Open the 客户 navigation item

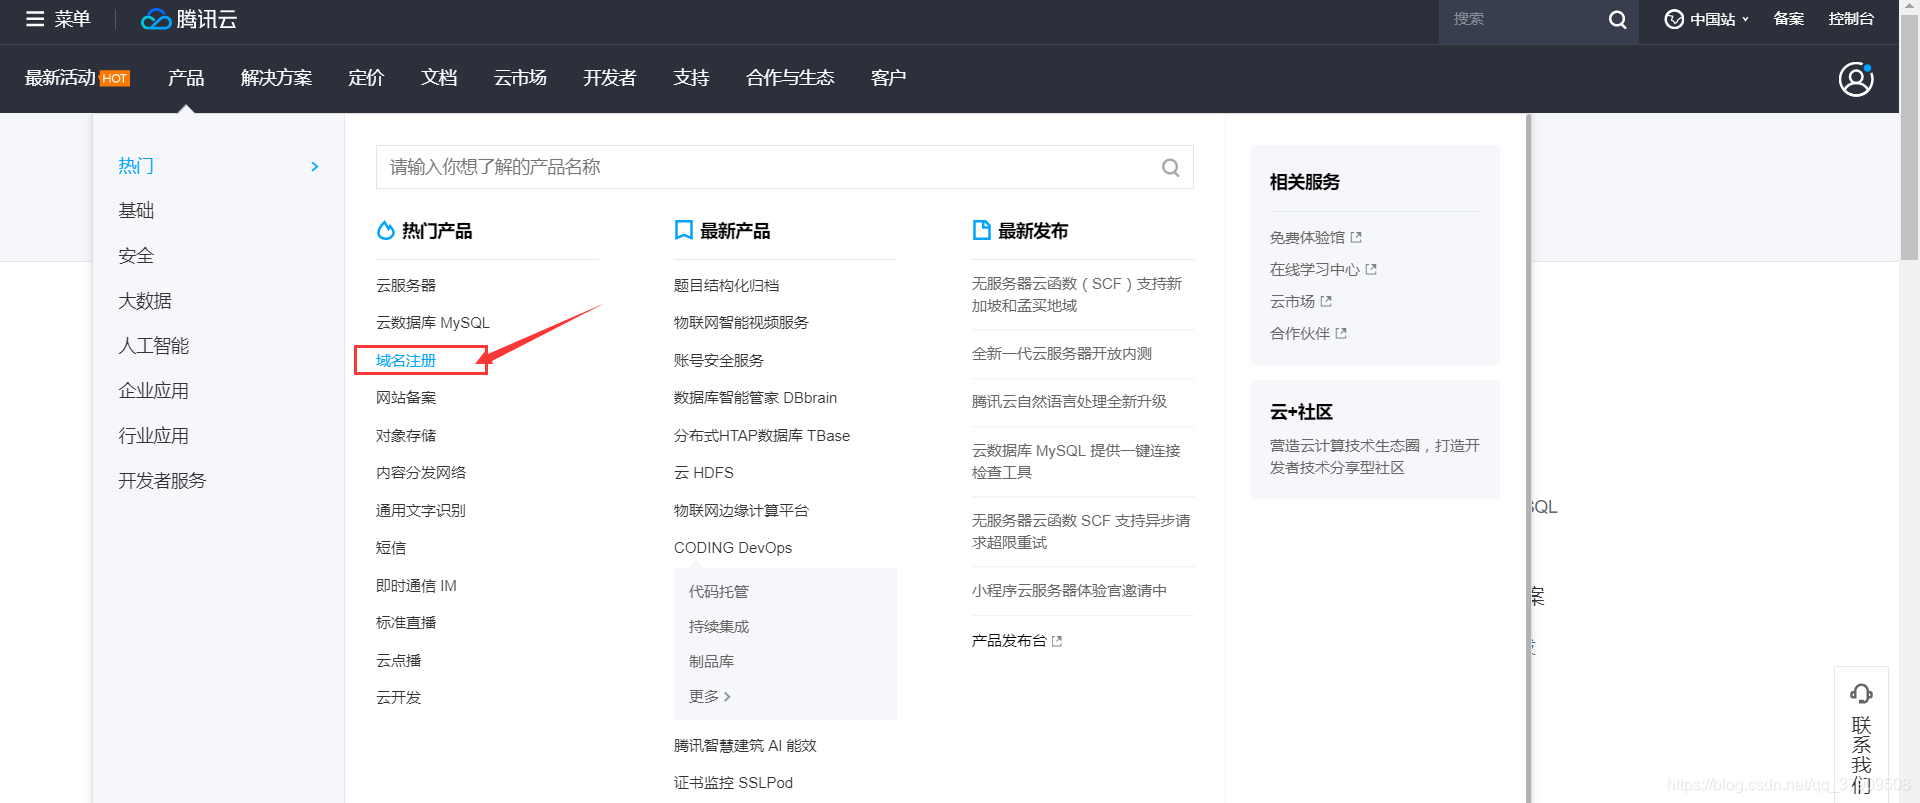pyautogui.click(x=888, y=78)
